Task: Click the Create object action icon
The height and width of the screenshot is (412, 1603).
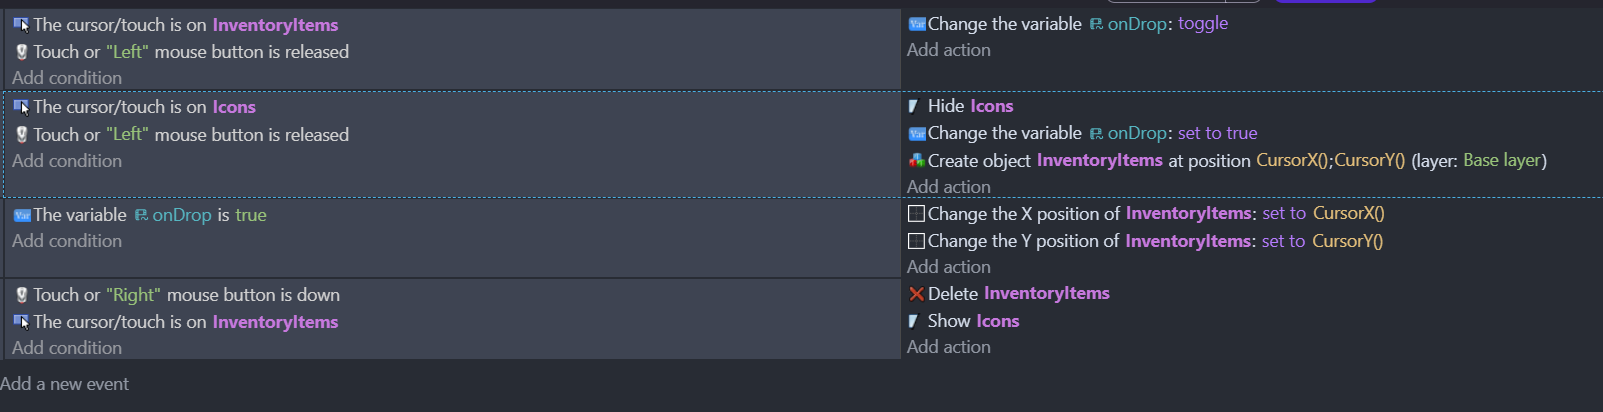Action: (x=916, y=160)
